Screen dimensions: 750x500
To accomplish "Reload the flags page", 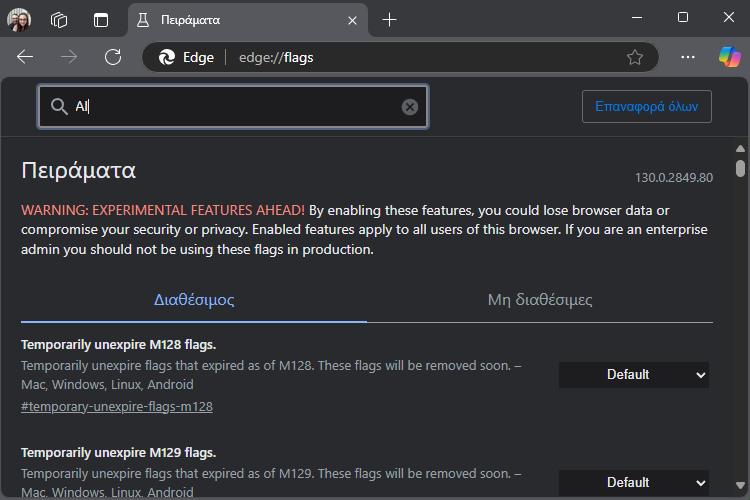I will point(113,57).
